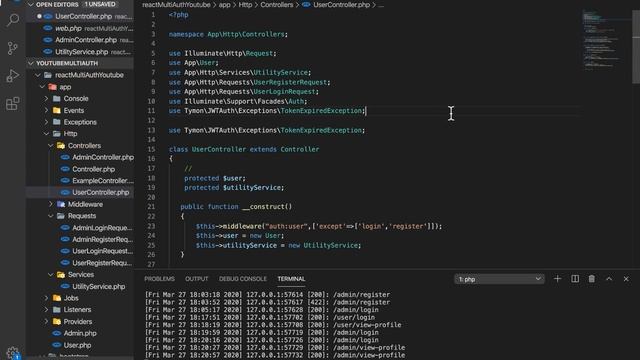Screen dimensions: 640x360
Task: Close the bottom panel
Action: (x=626, y=279)
